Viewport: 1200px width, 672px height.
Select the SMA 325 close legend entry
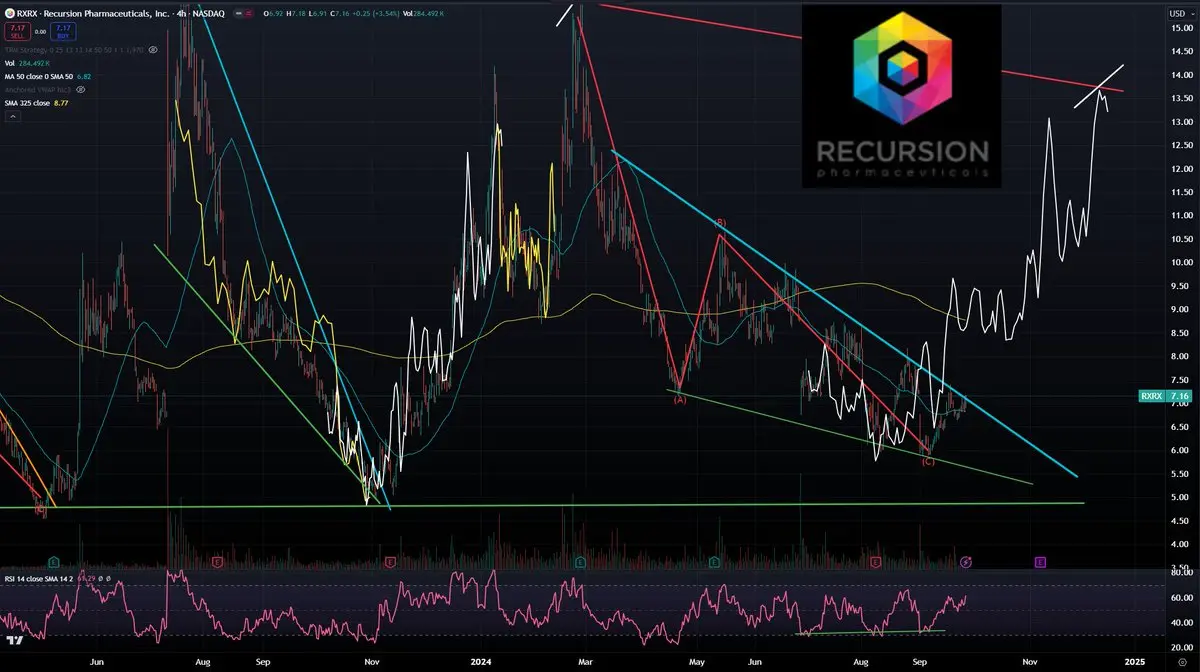coord(36,103)
